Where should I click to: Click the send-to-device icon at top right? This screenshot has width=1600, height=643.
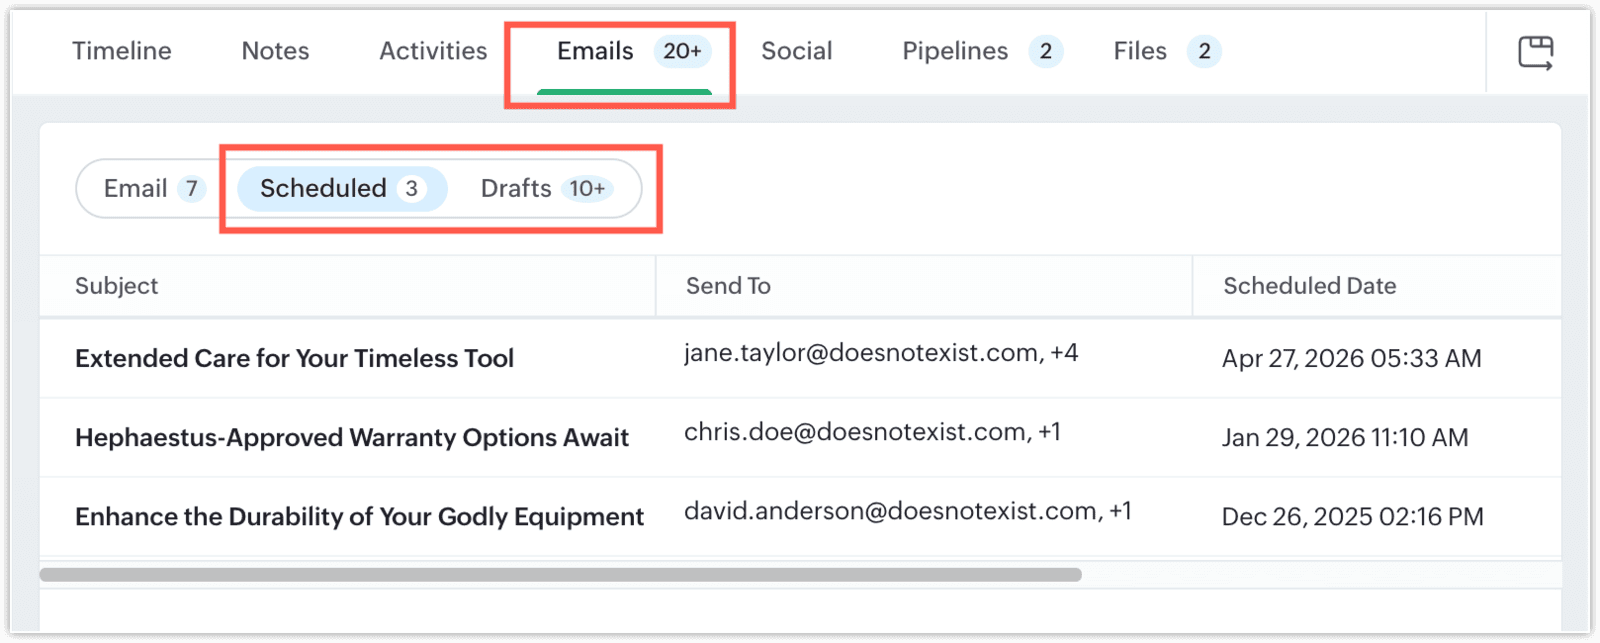coord(1535,52)
